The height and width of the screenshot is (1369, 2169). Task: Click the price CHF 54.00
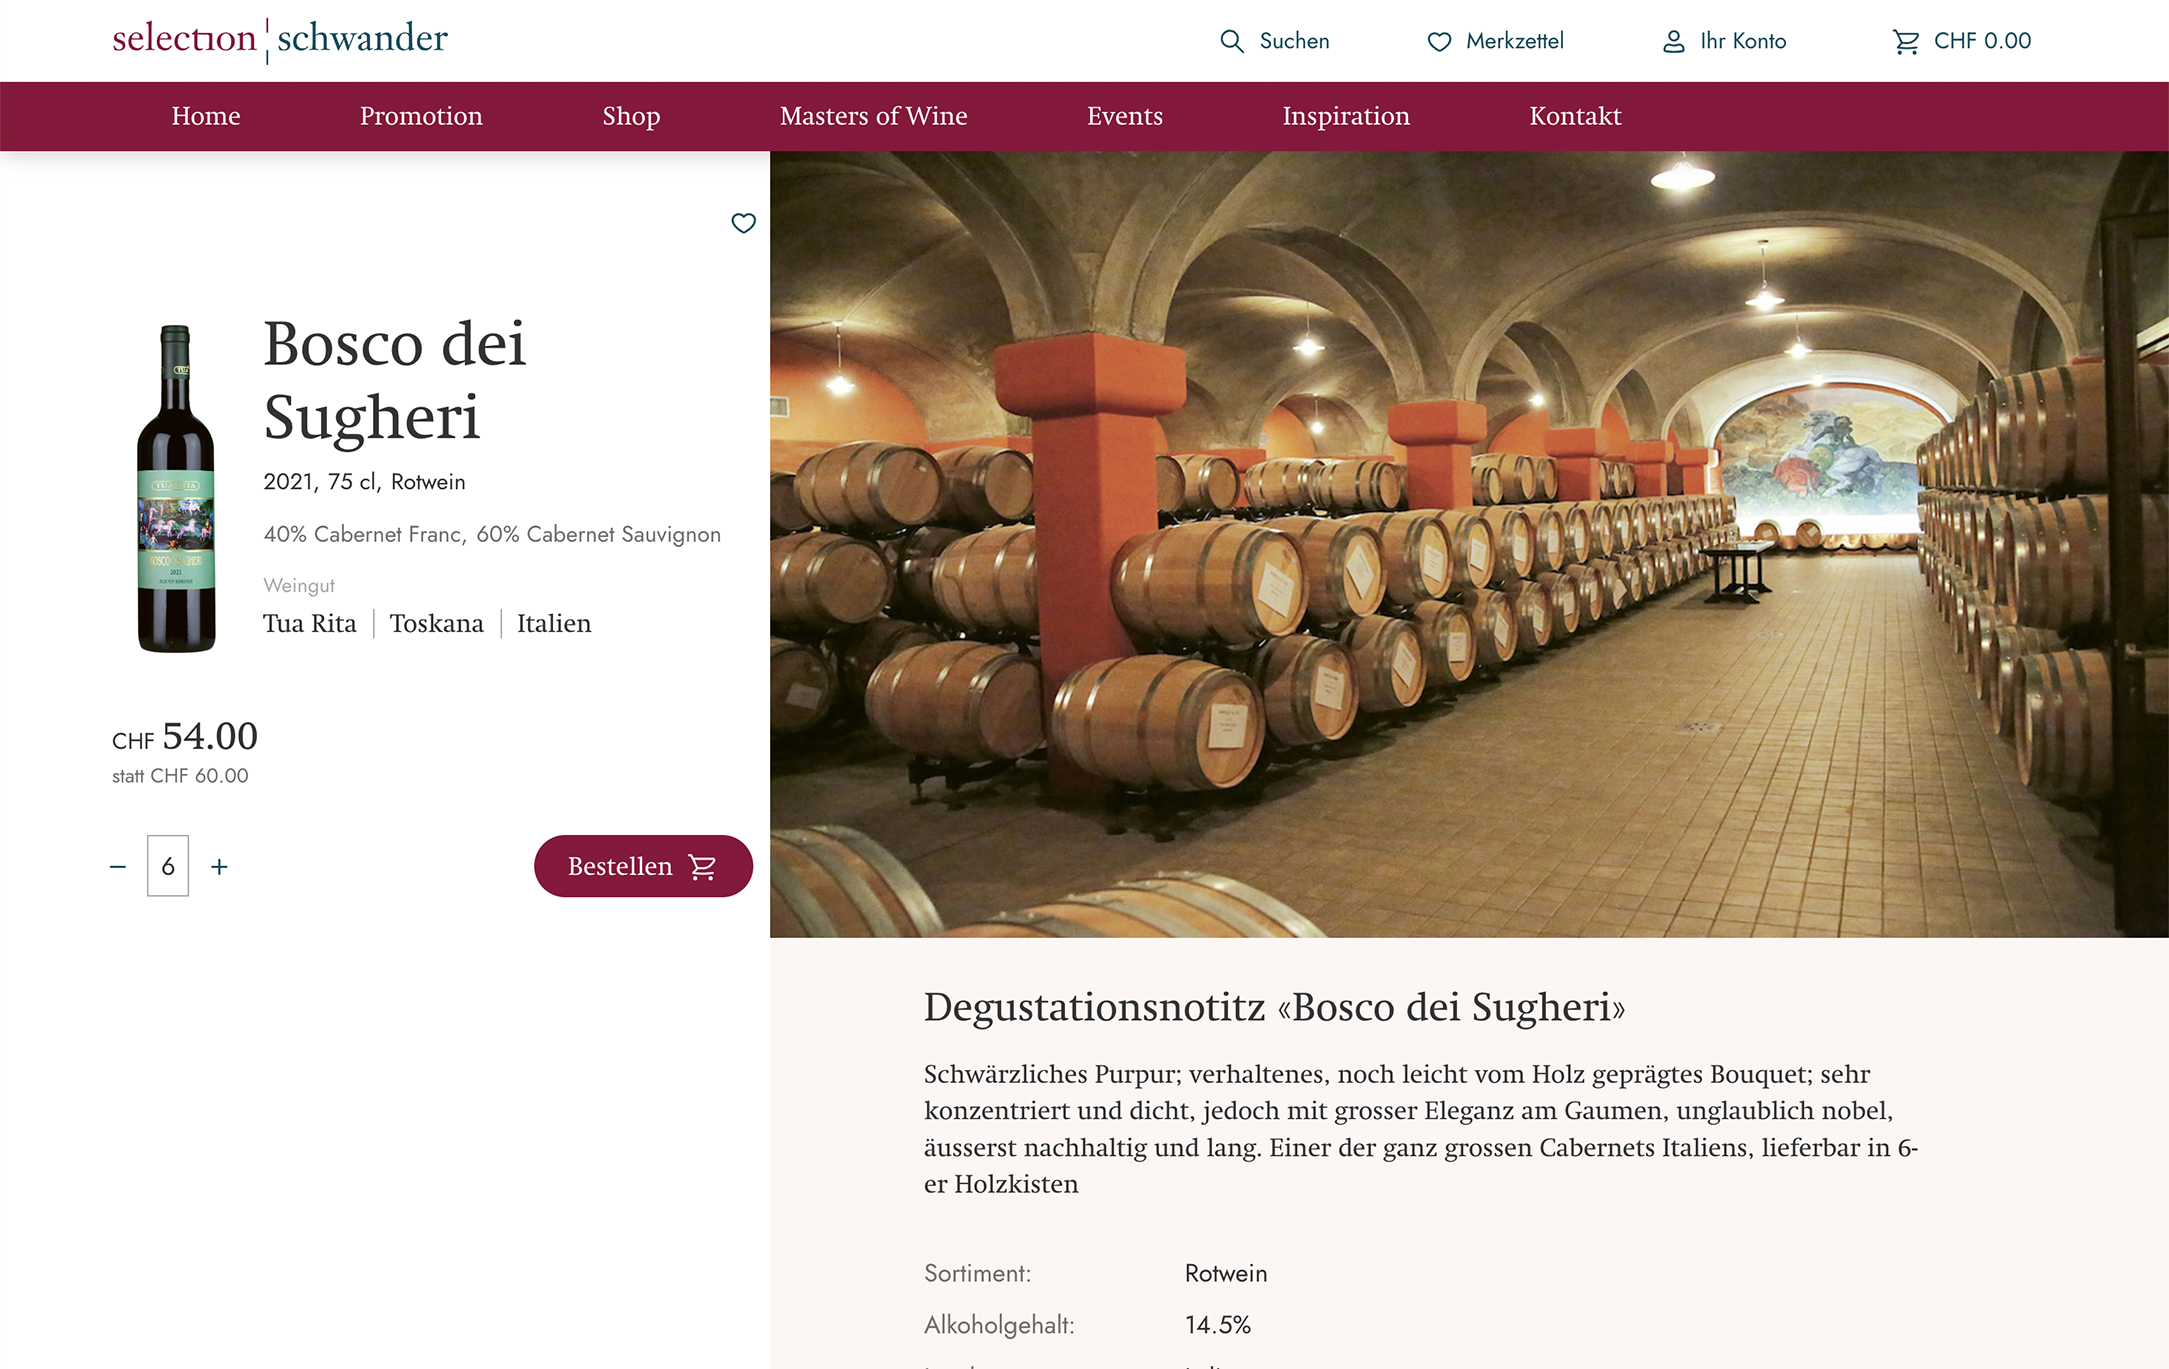click(185, 737)
